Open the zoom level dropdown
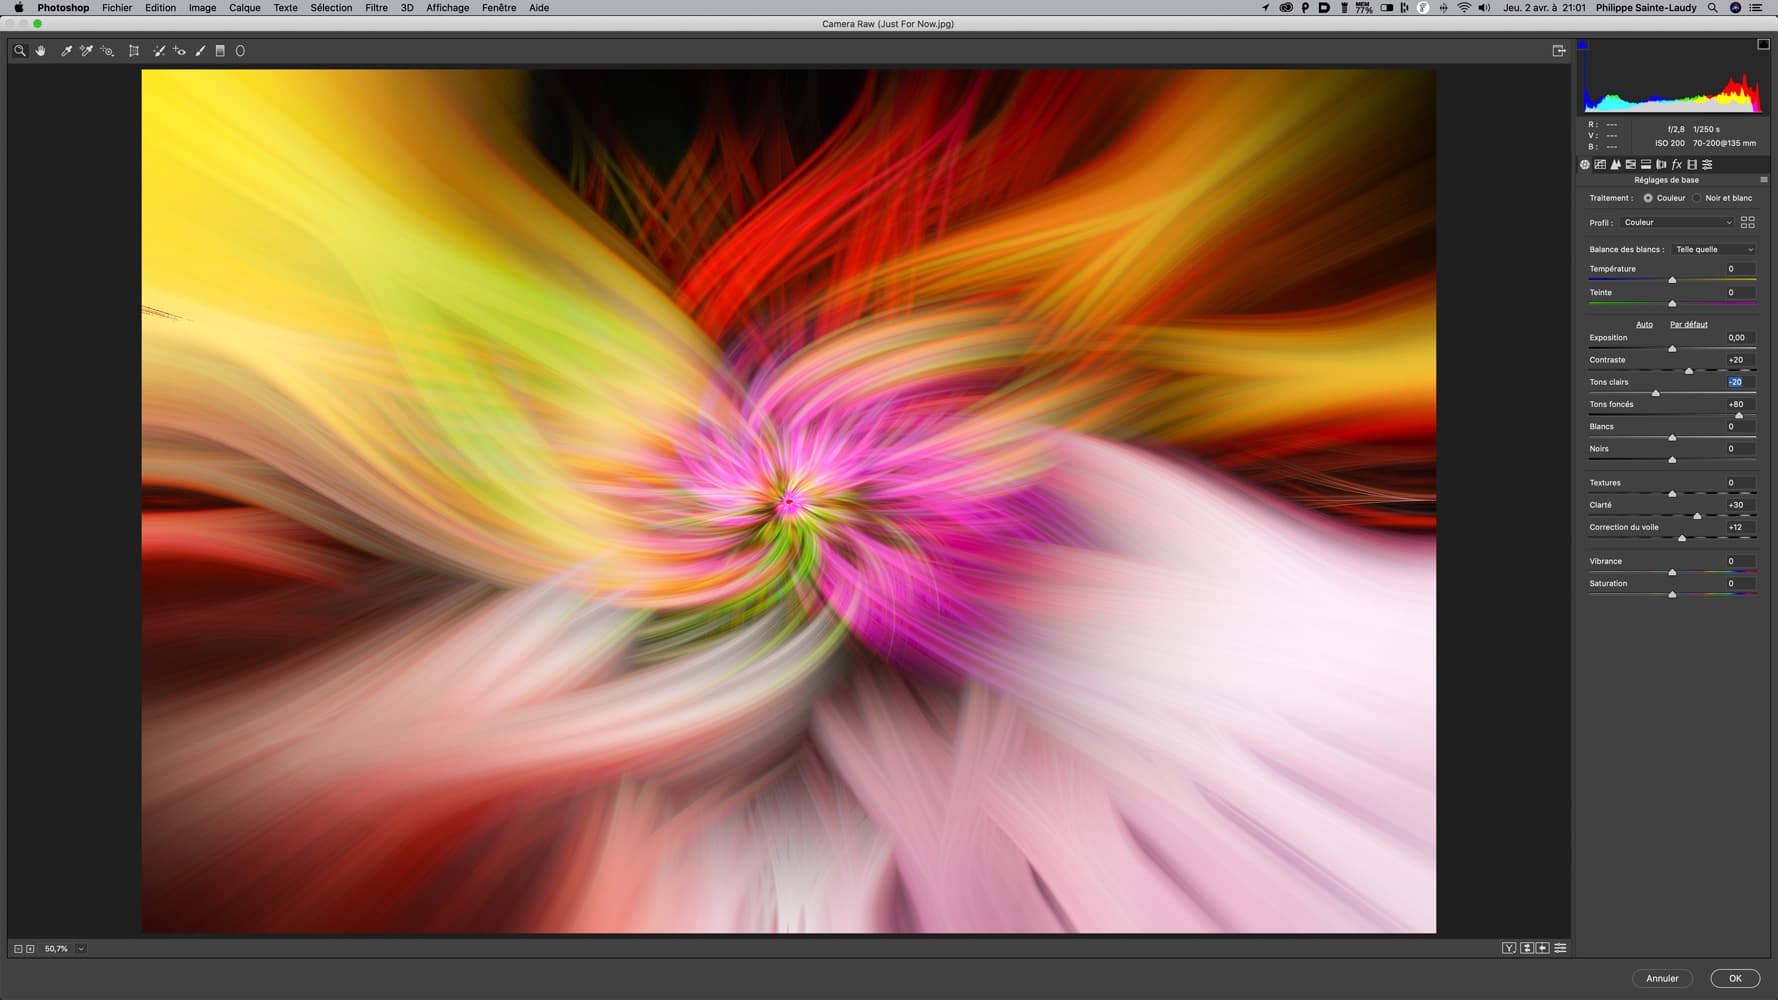 [x=81, y=949]
